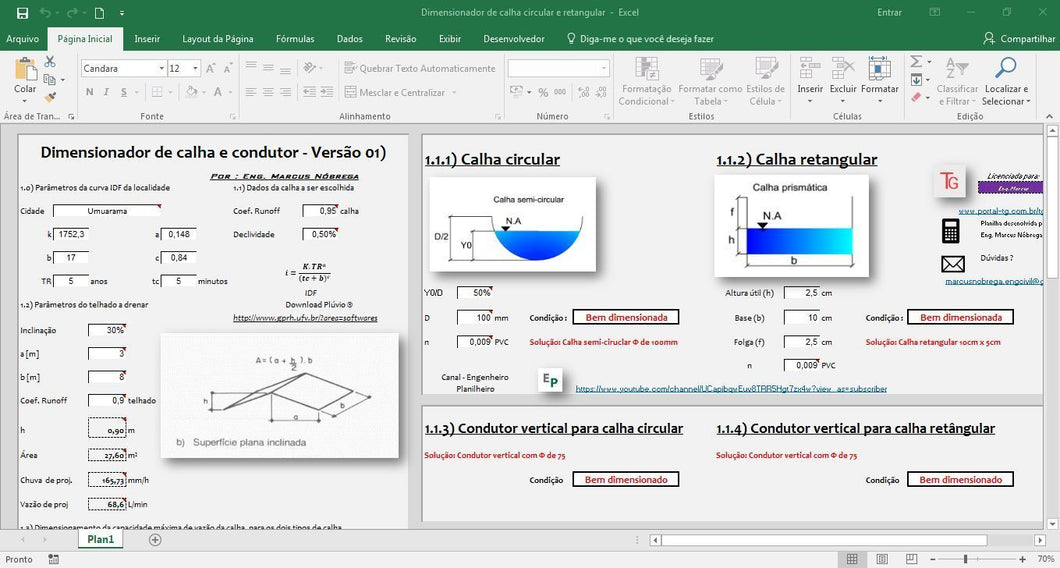Click the Clear eraser icon
This screenshot has width=1060, height=568.
[916, 98]
